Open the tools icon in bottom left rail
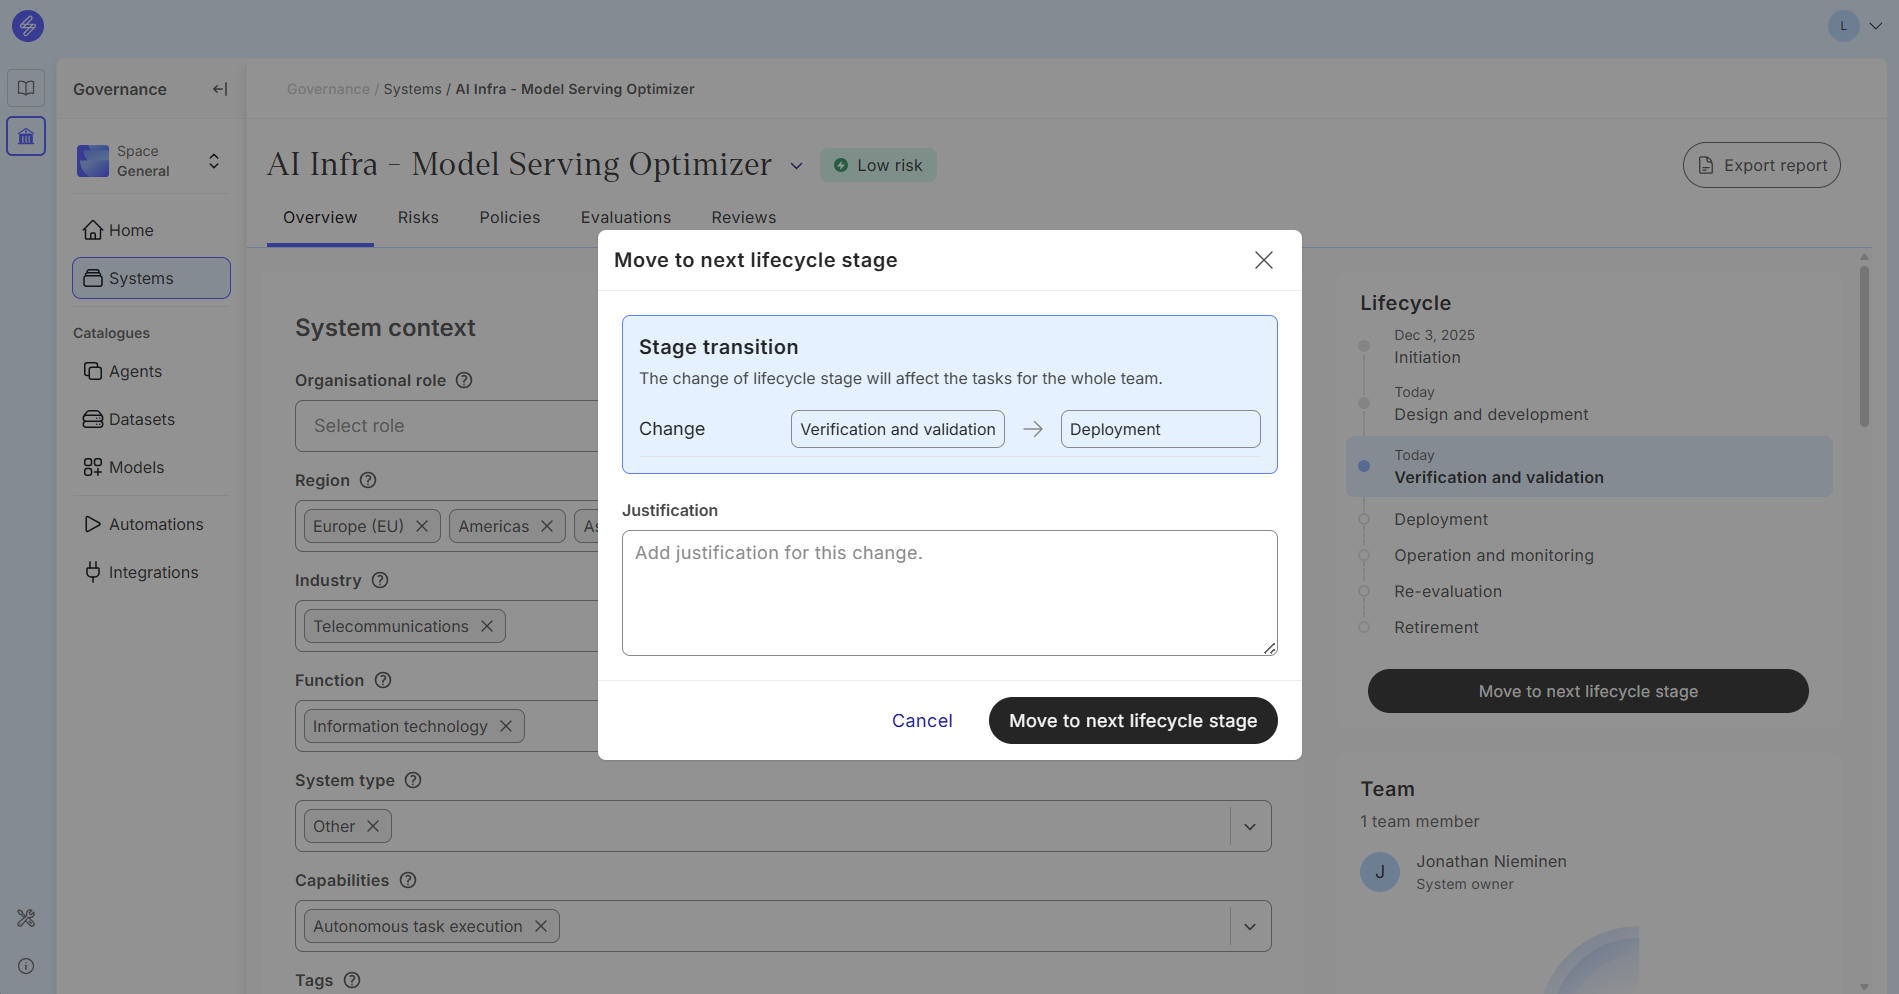1899x994 pixels. click(26, 918)
